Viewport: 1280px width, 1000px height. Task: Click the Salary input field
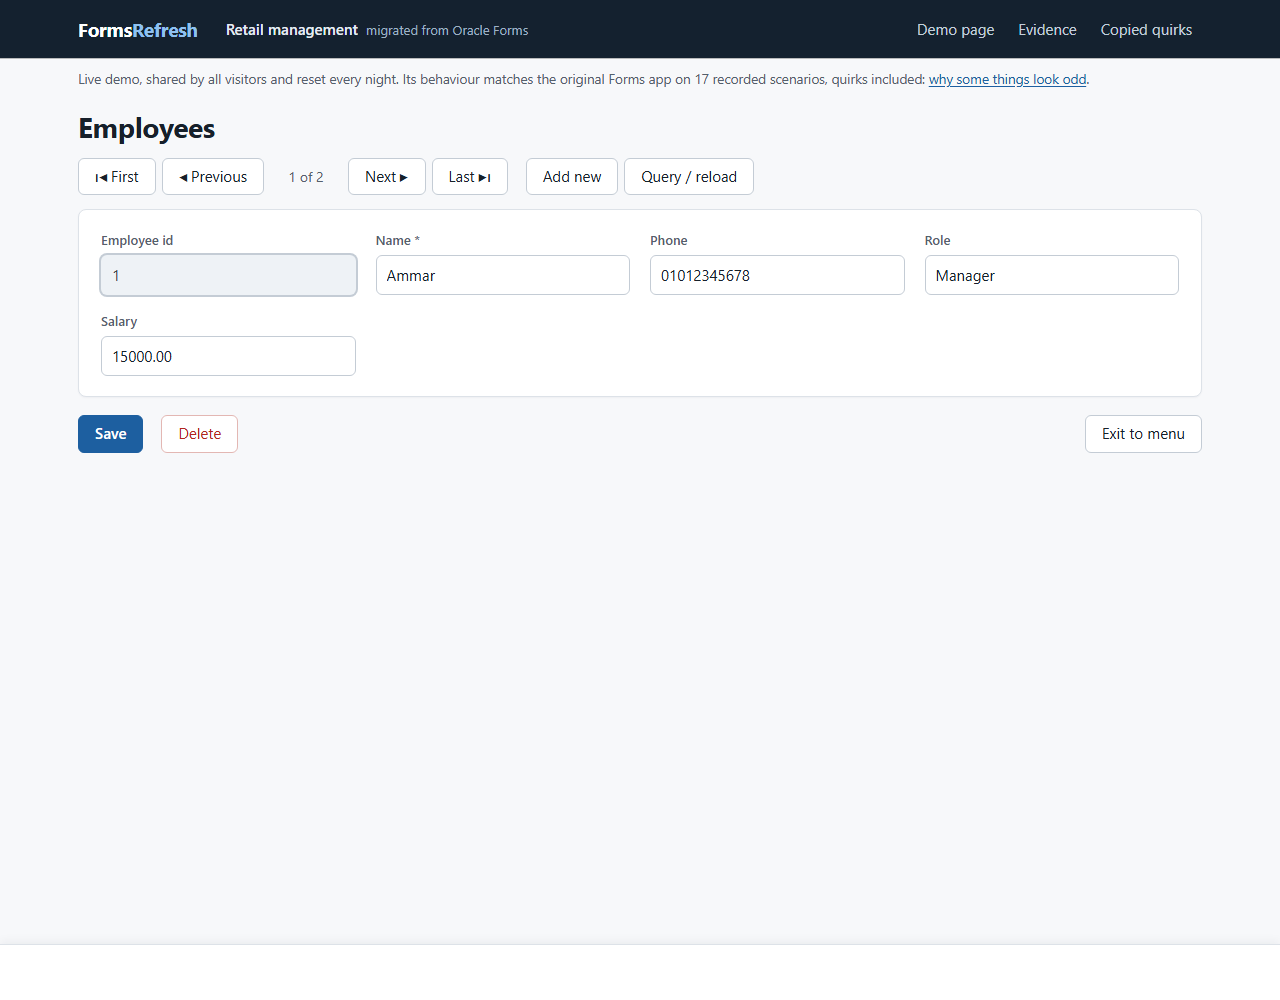pyautogui.click(x=229, y=356)
